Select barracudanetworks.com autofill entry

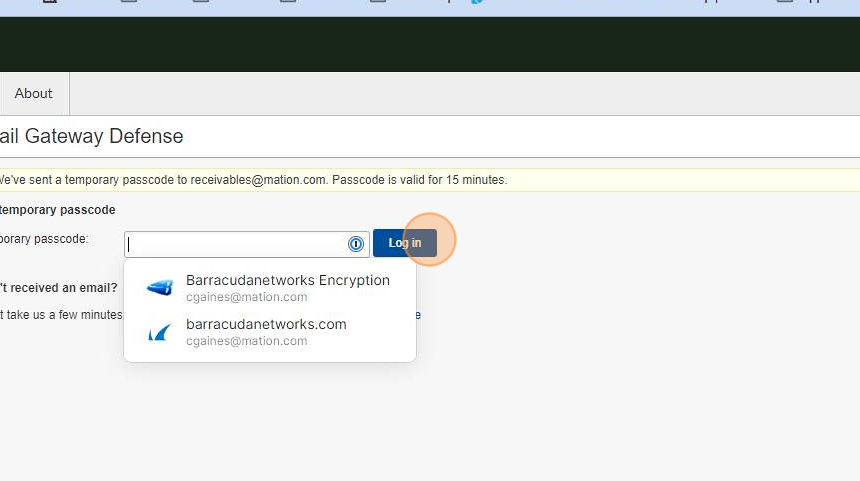(270, 332)
